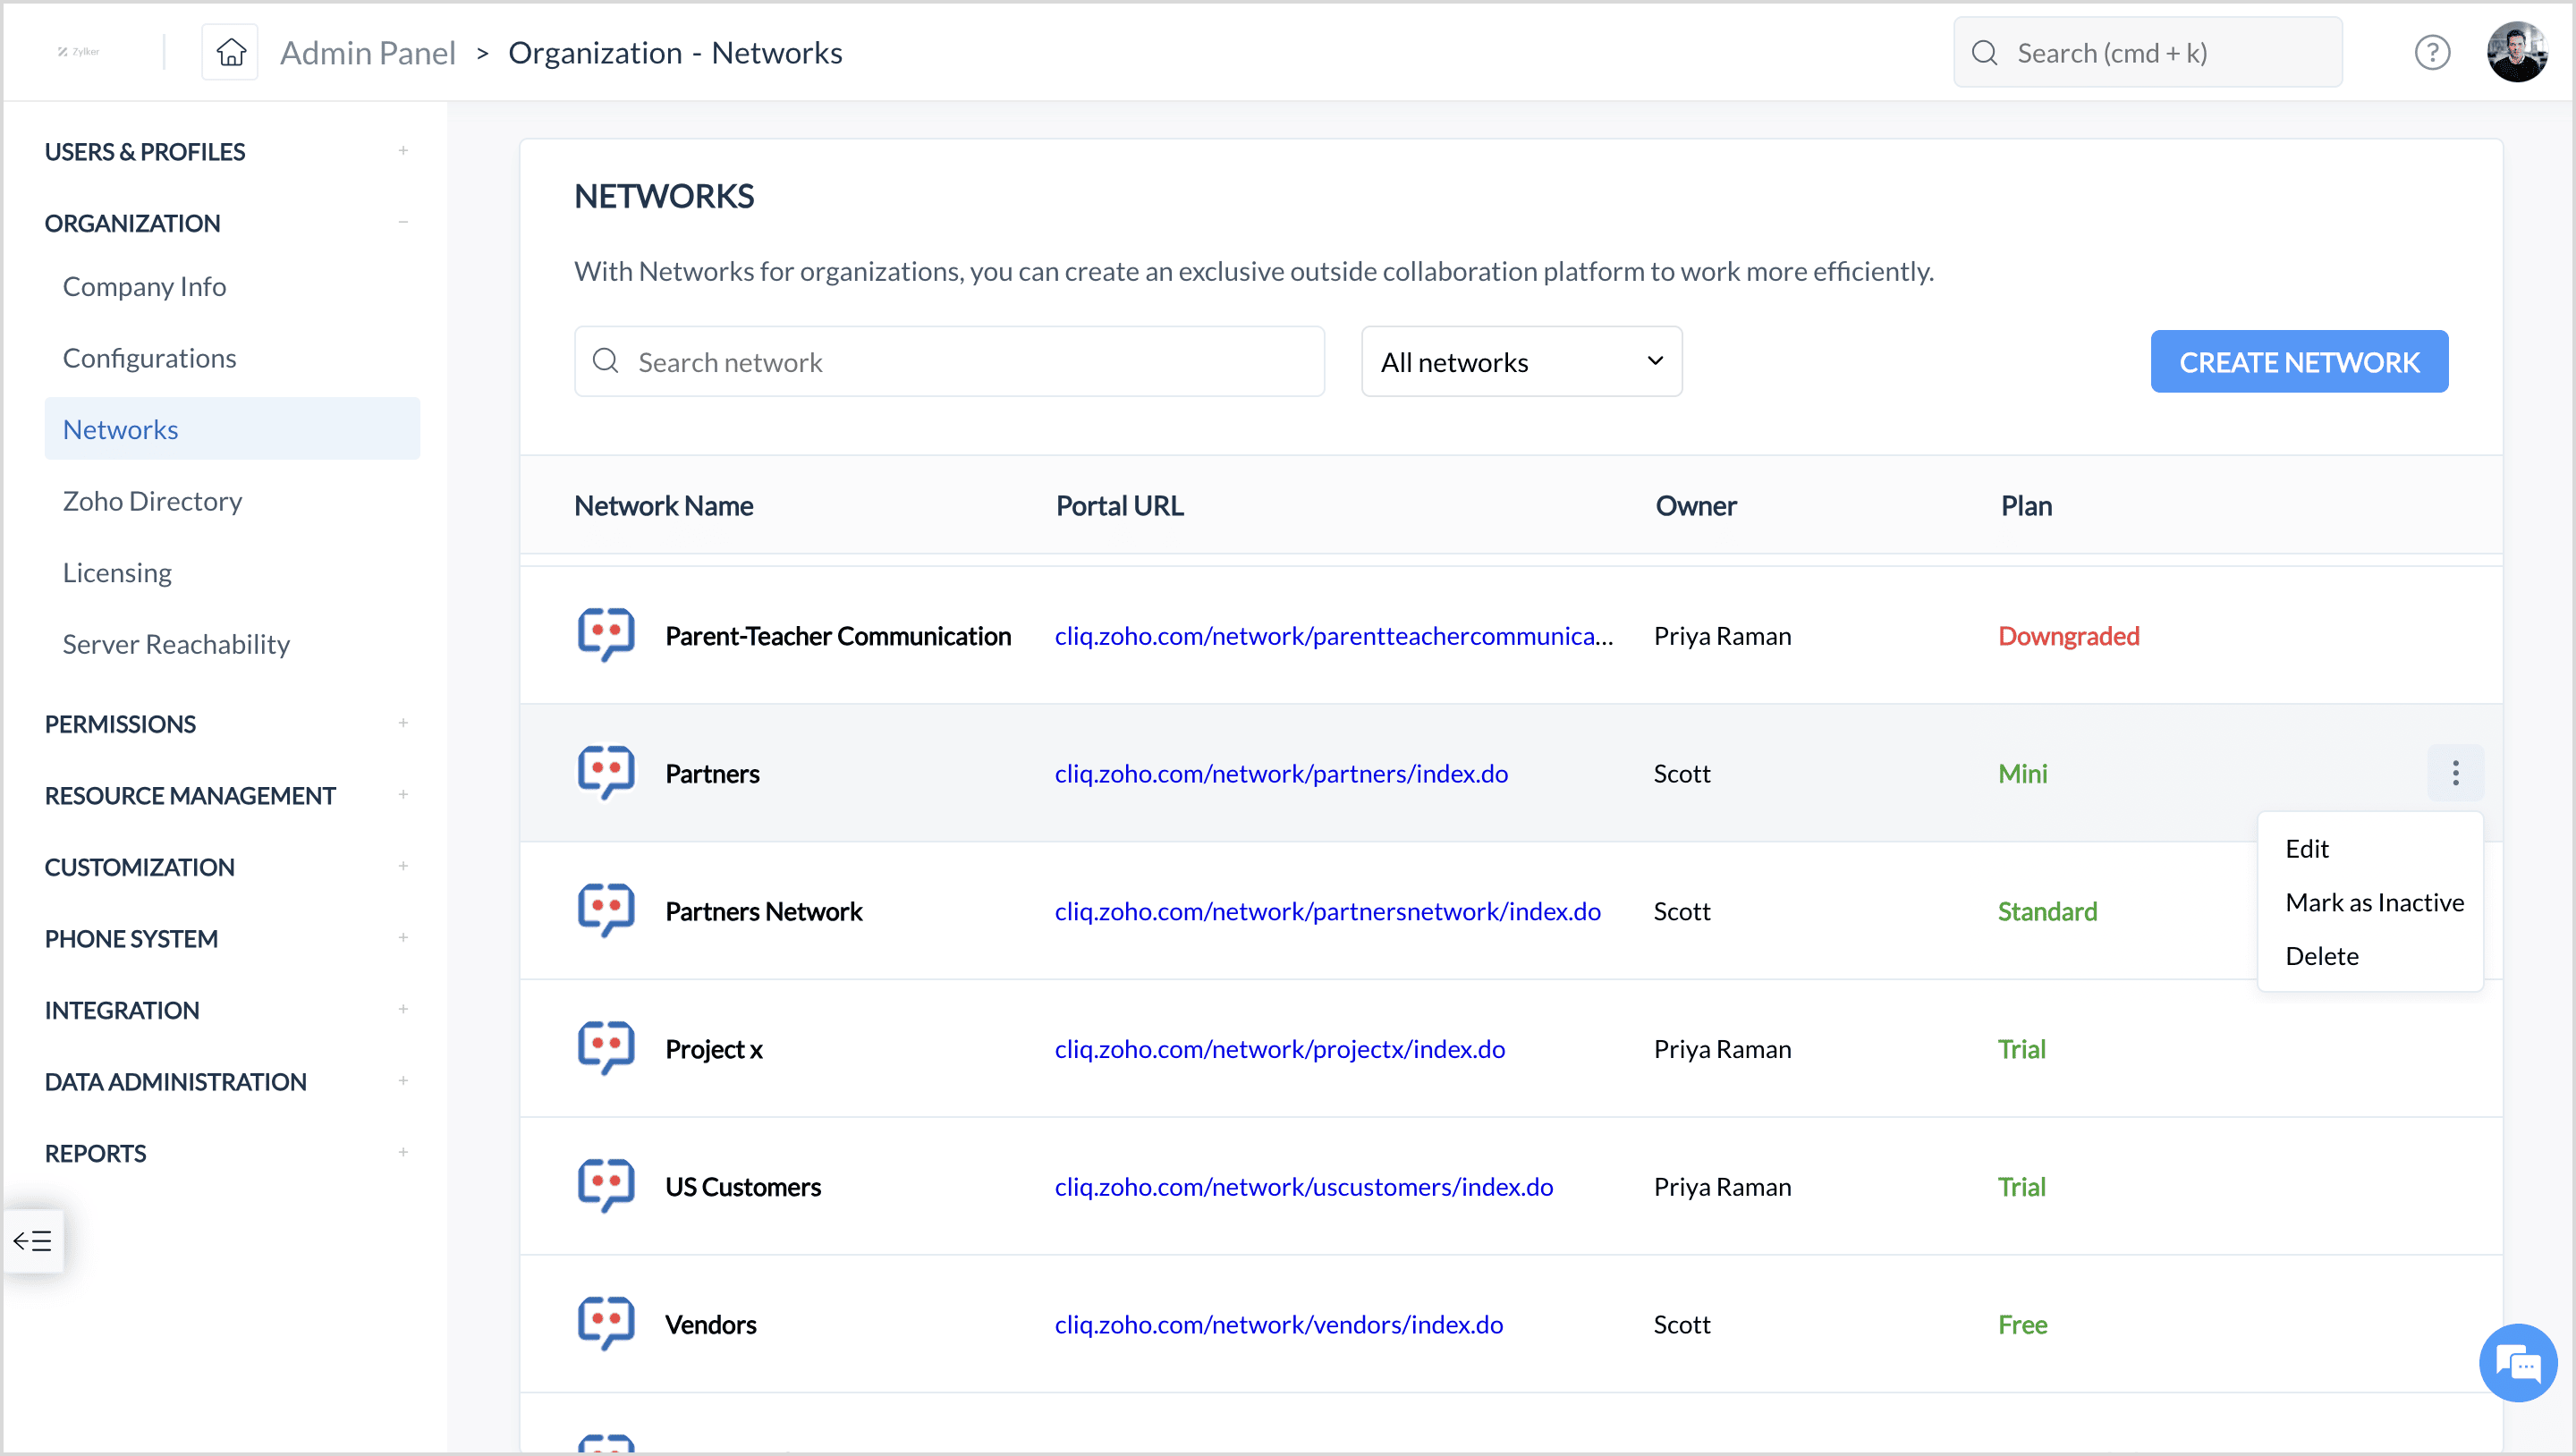Expand the CUSTOMIZATION section

403,866
